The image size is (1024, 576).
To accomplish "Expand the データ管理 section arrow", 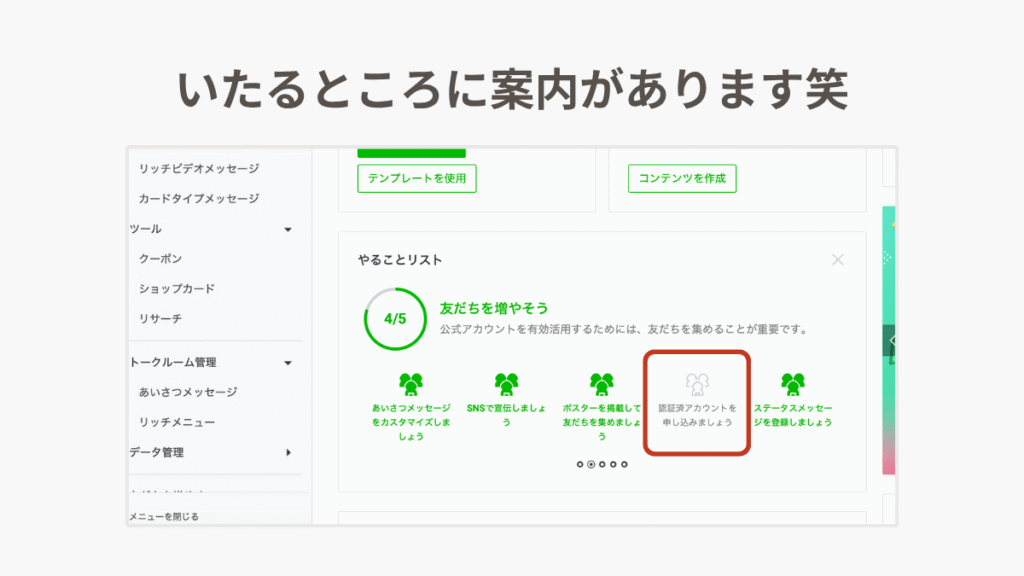I will tap(288, 453).
